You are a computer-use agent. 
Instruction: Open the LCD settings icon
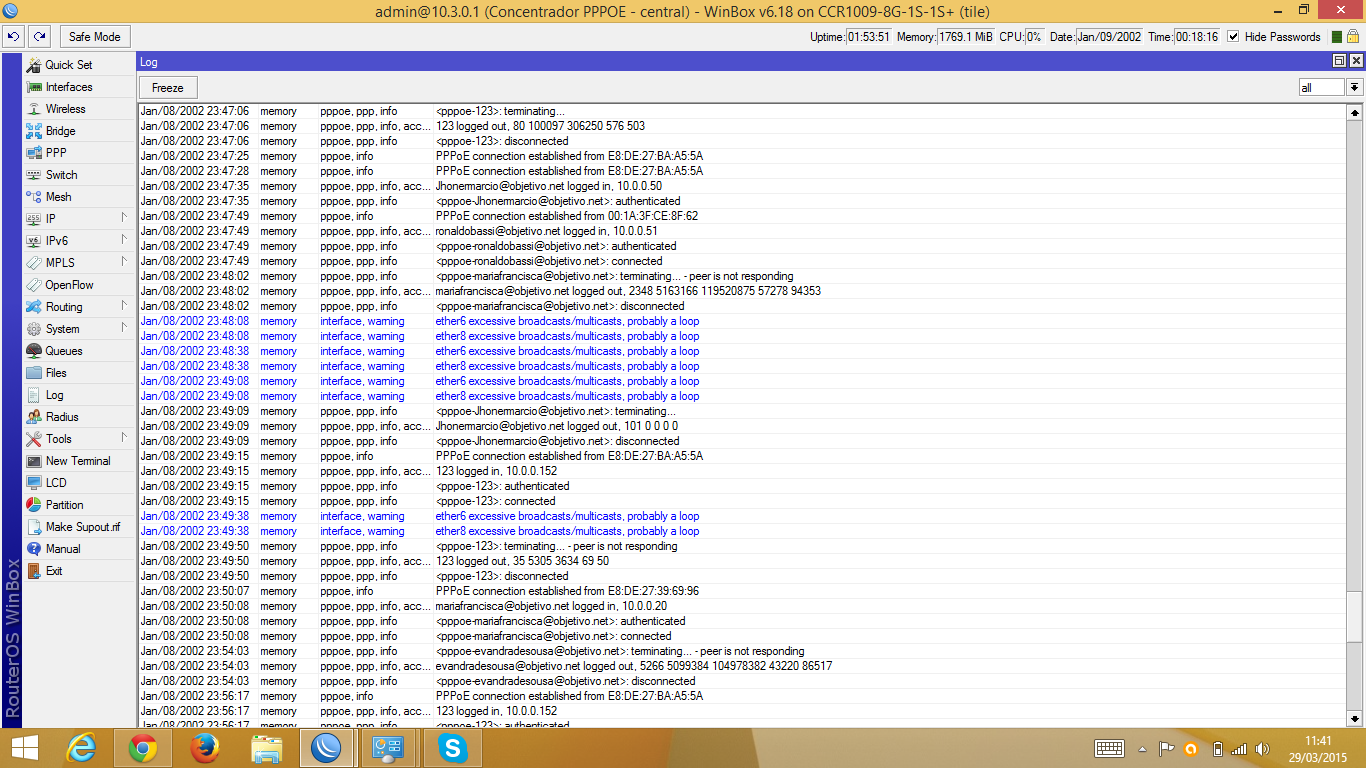tap(35, 483)
